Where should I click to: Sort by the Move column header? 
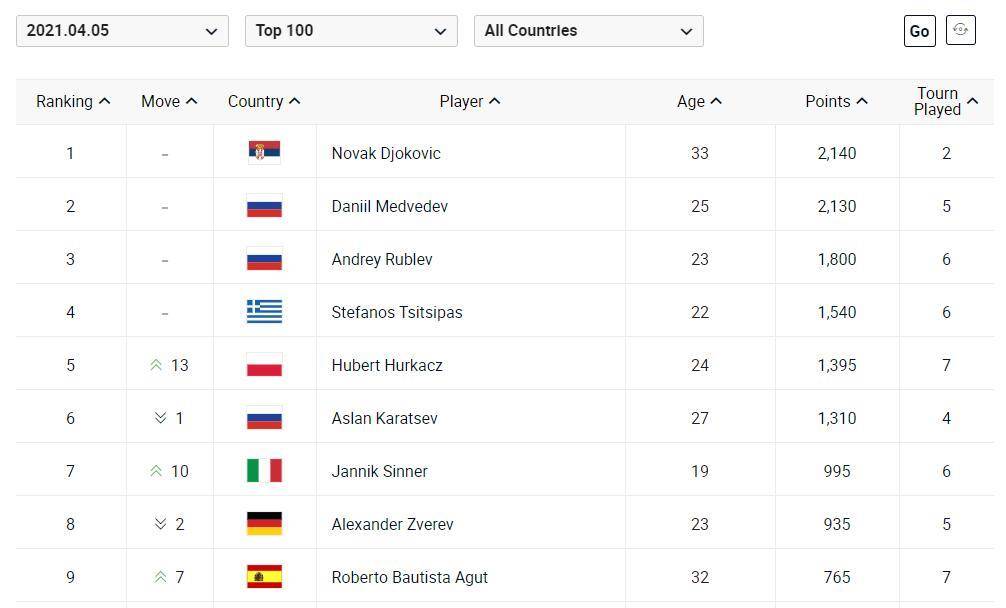(x=169, y=101)
